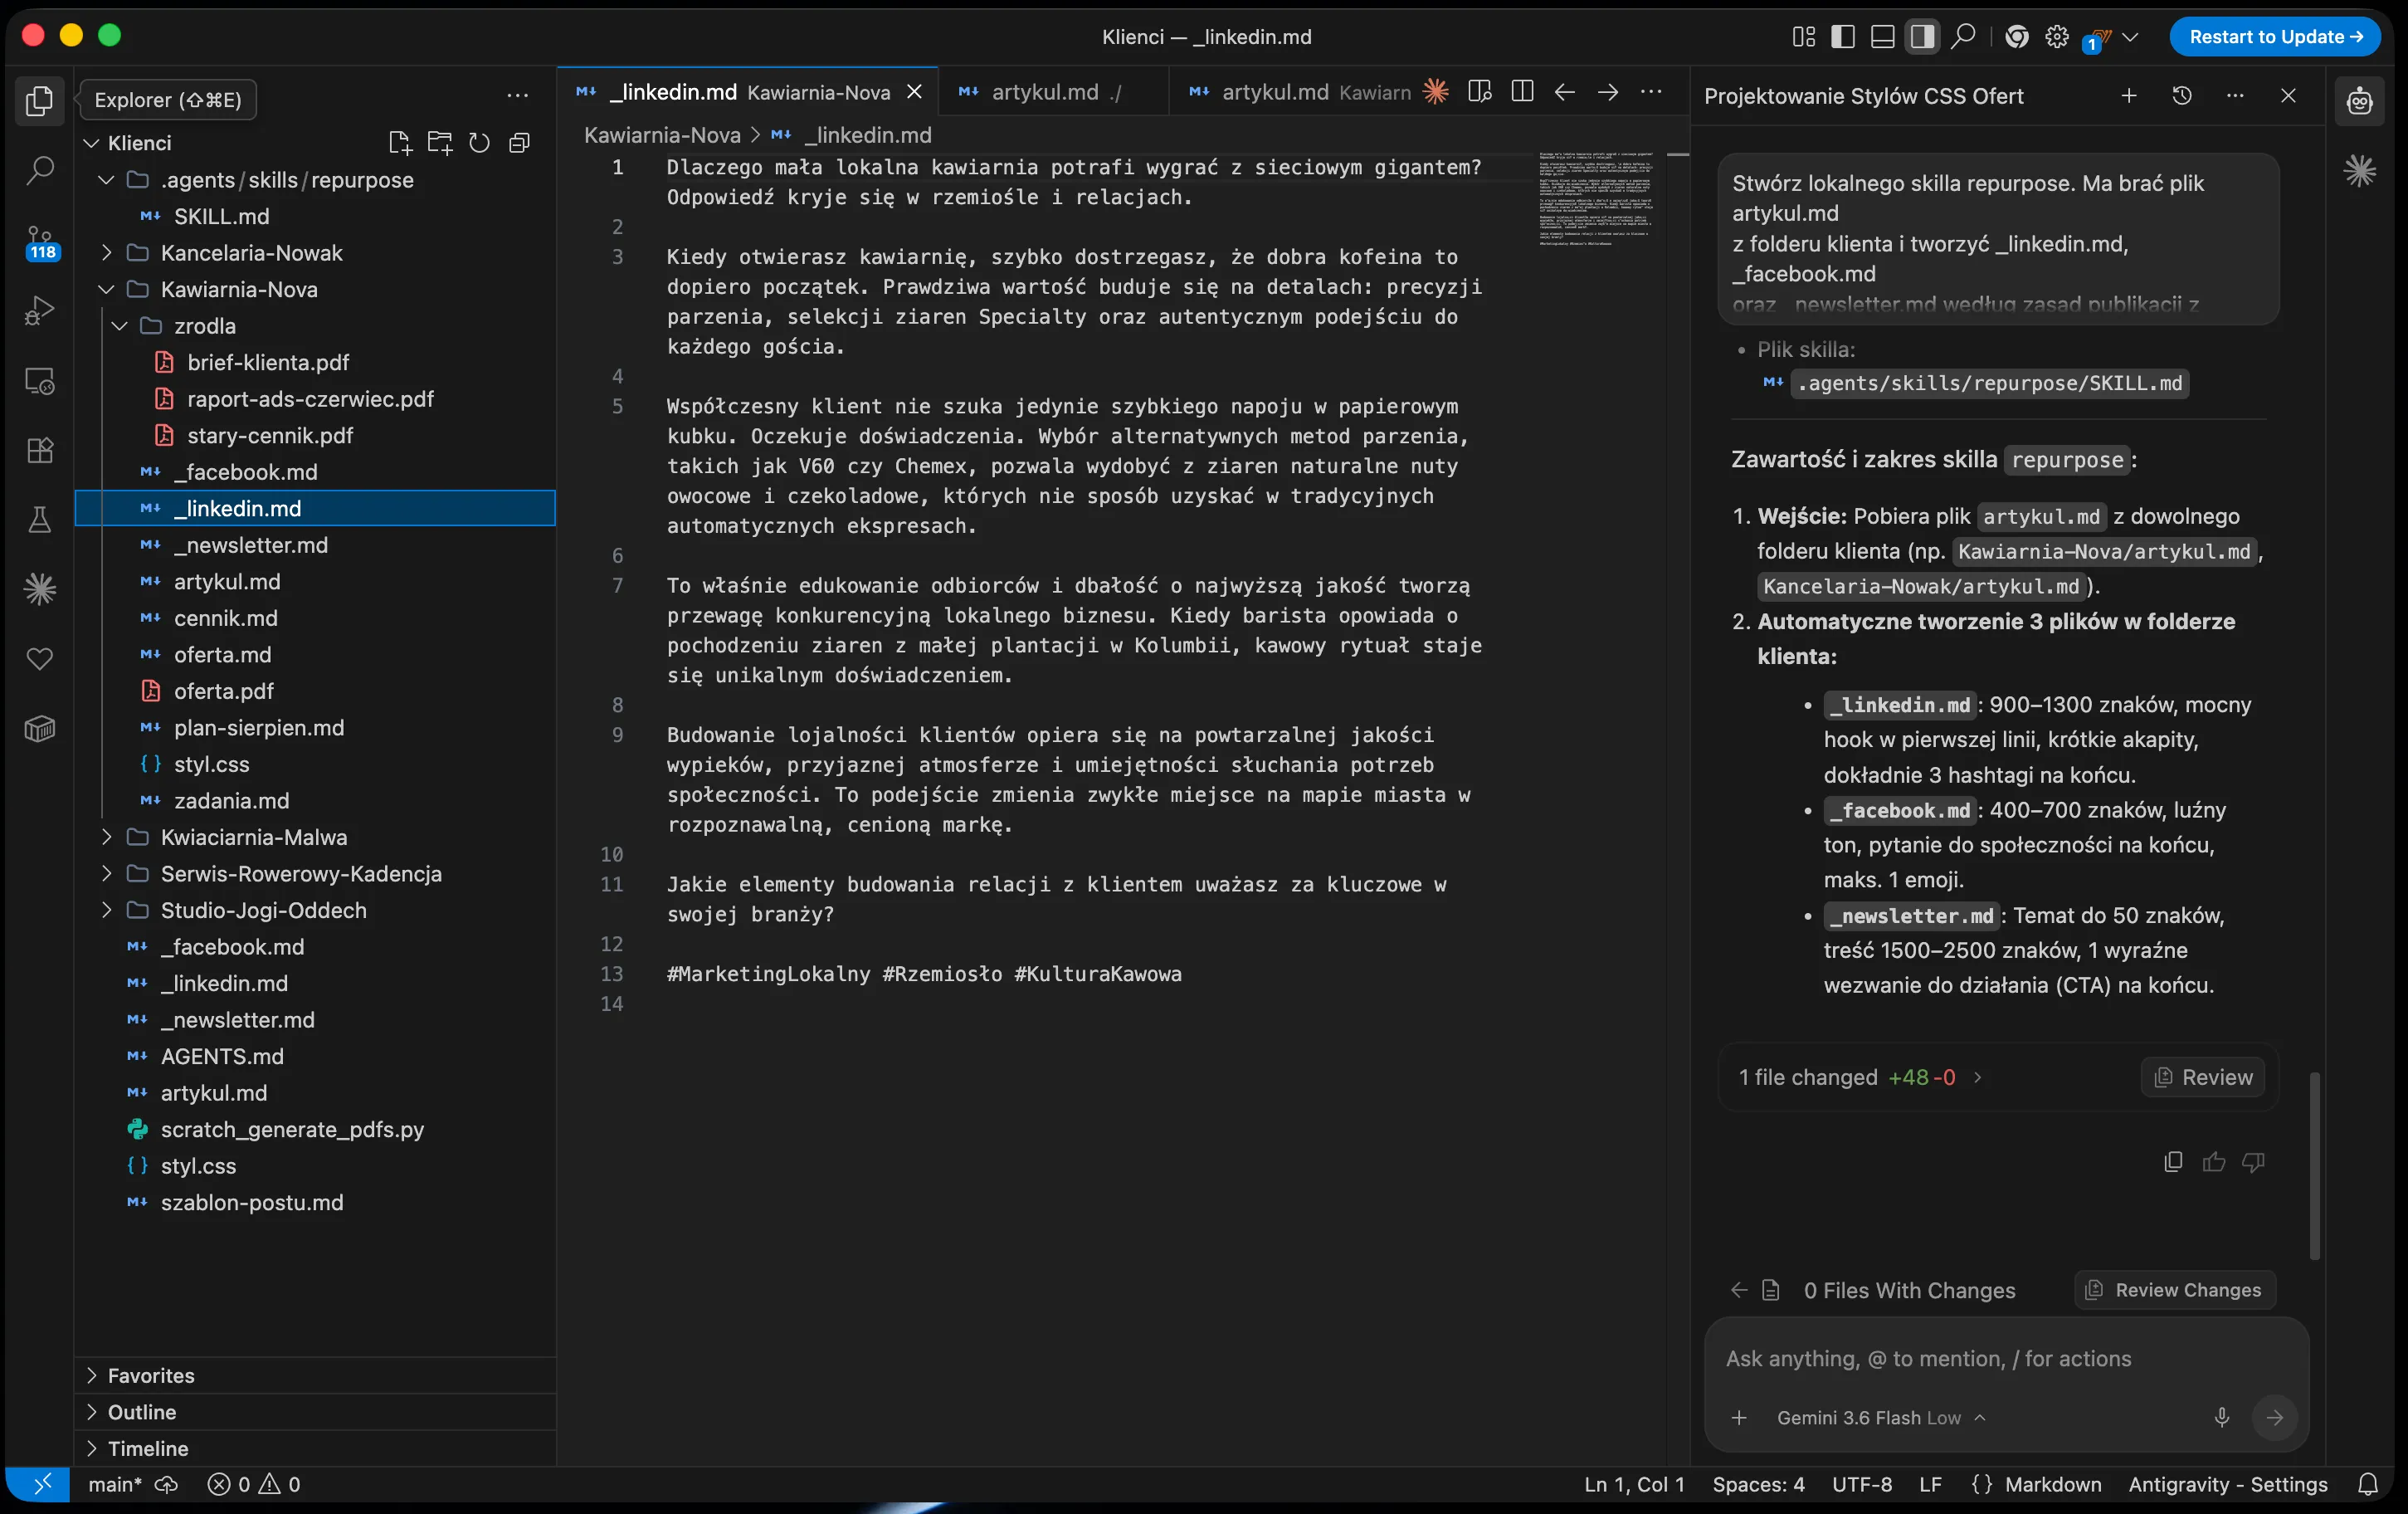Close the _linkedin.md editor tab

(913, 92)
